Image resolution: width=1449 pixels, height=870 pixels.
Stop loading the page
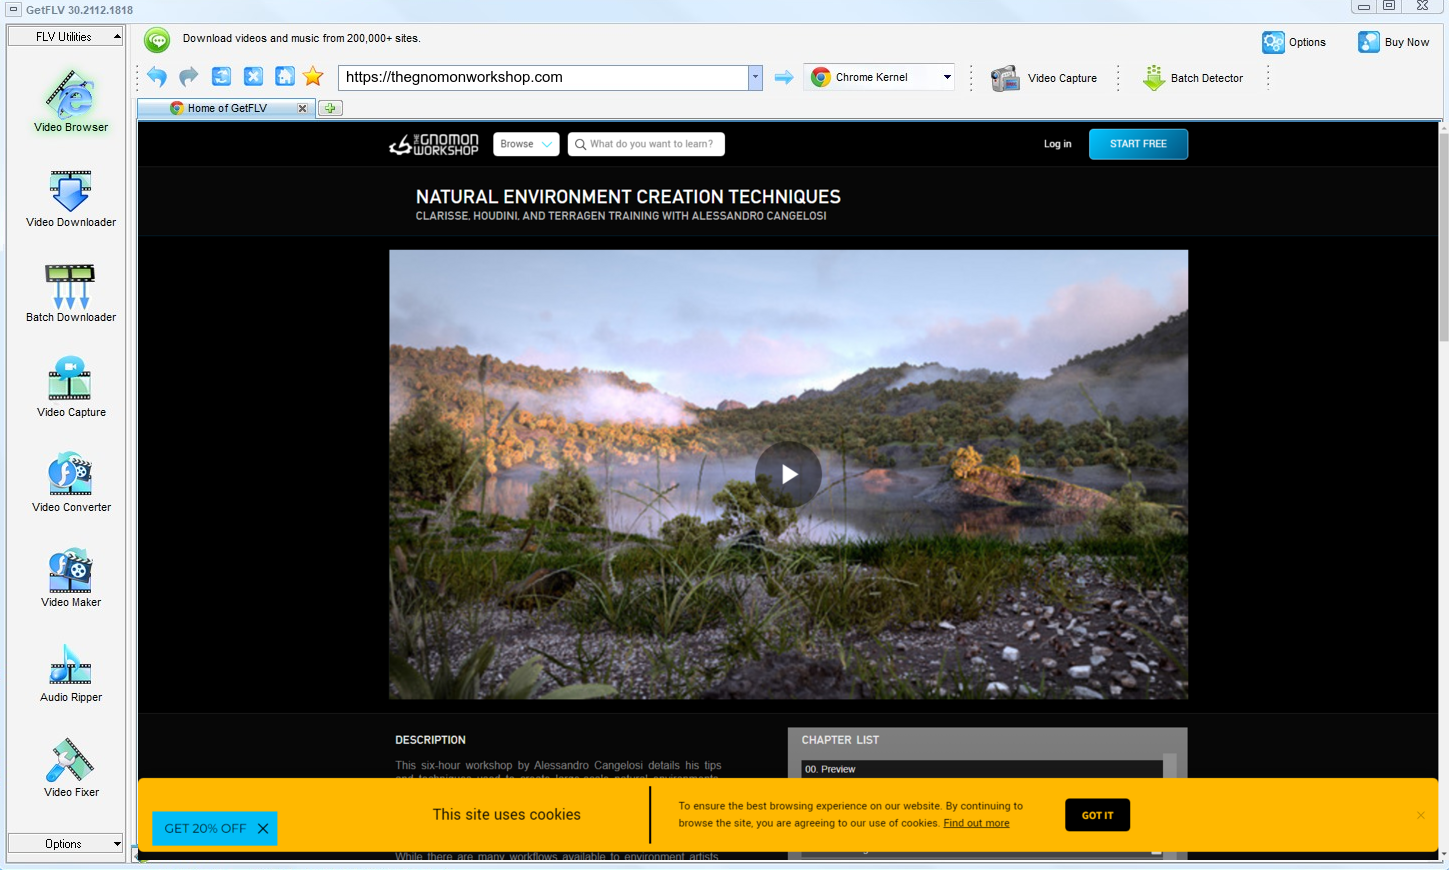pyautogui.click(x=253, y=77)
